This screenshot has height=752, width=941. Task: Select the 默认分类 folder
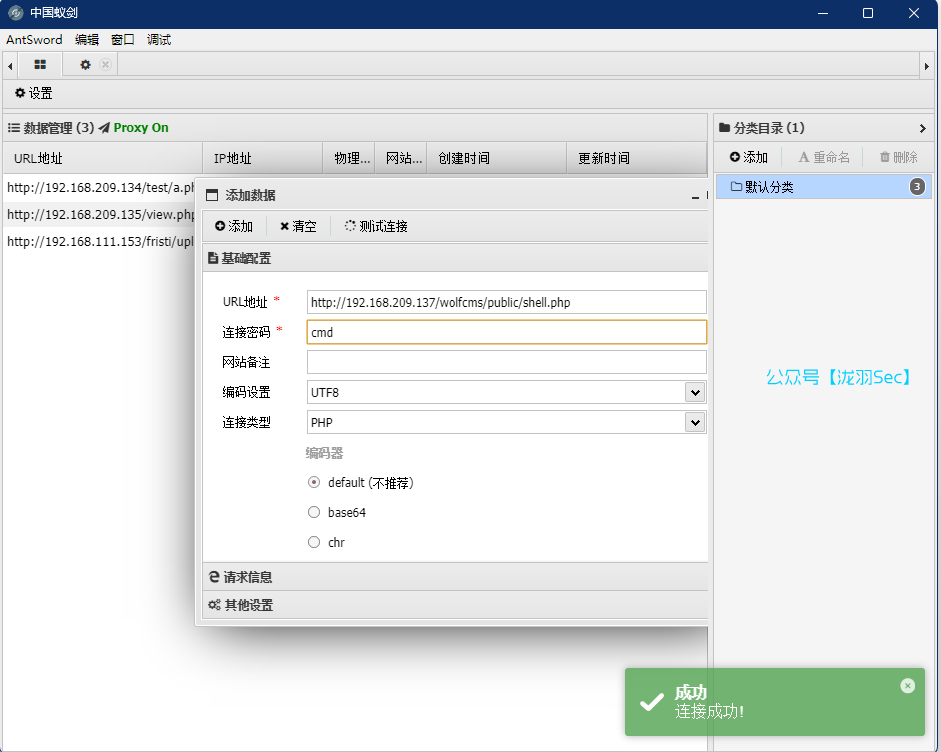click(768, 187)
